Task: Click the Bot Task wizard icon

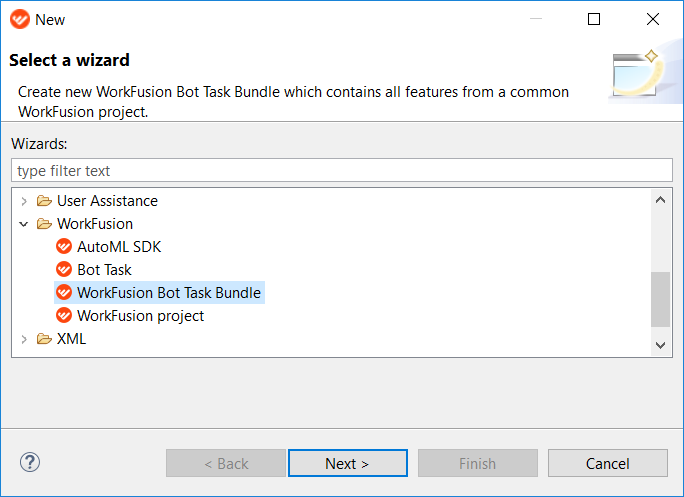Action: point(64,269)
